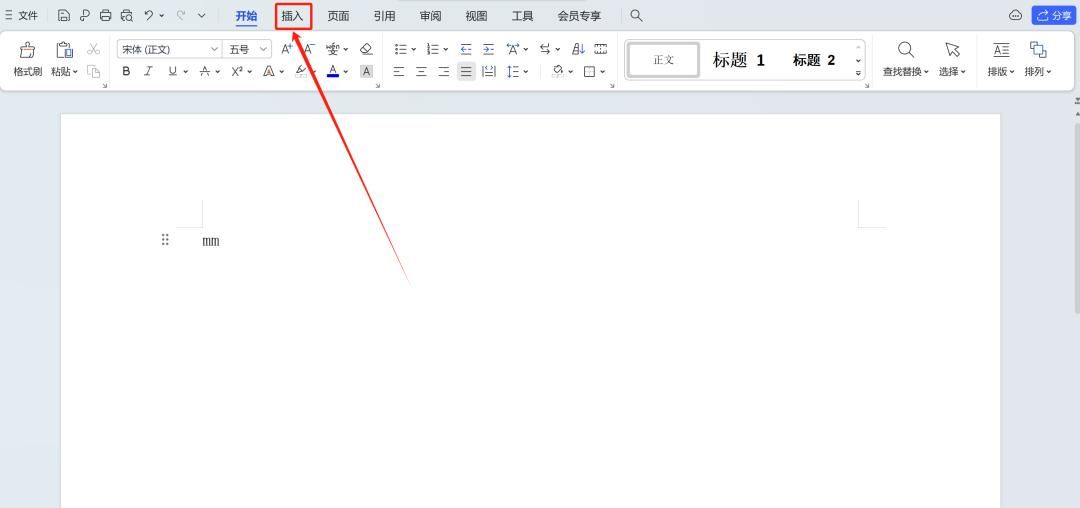1080x508 pixels.
Task: Toggle Bold formatting
Action: (126, 71)
